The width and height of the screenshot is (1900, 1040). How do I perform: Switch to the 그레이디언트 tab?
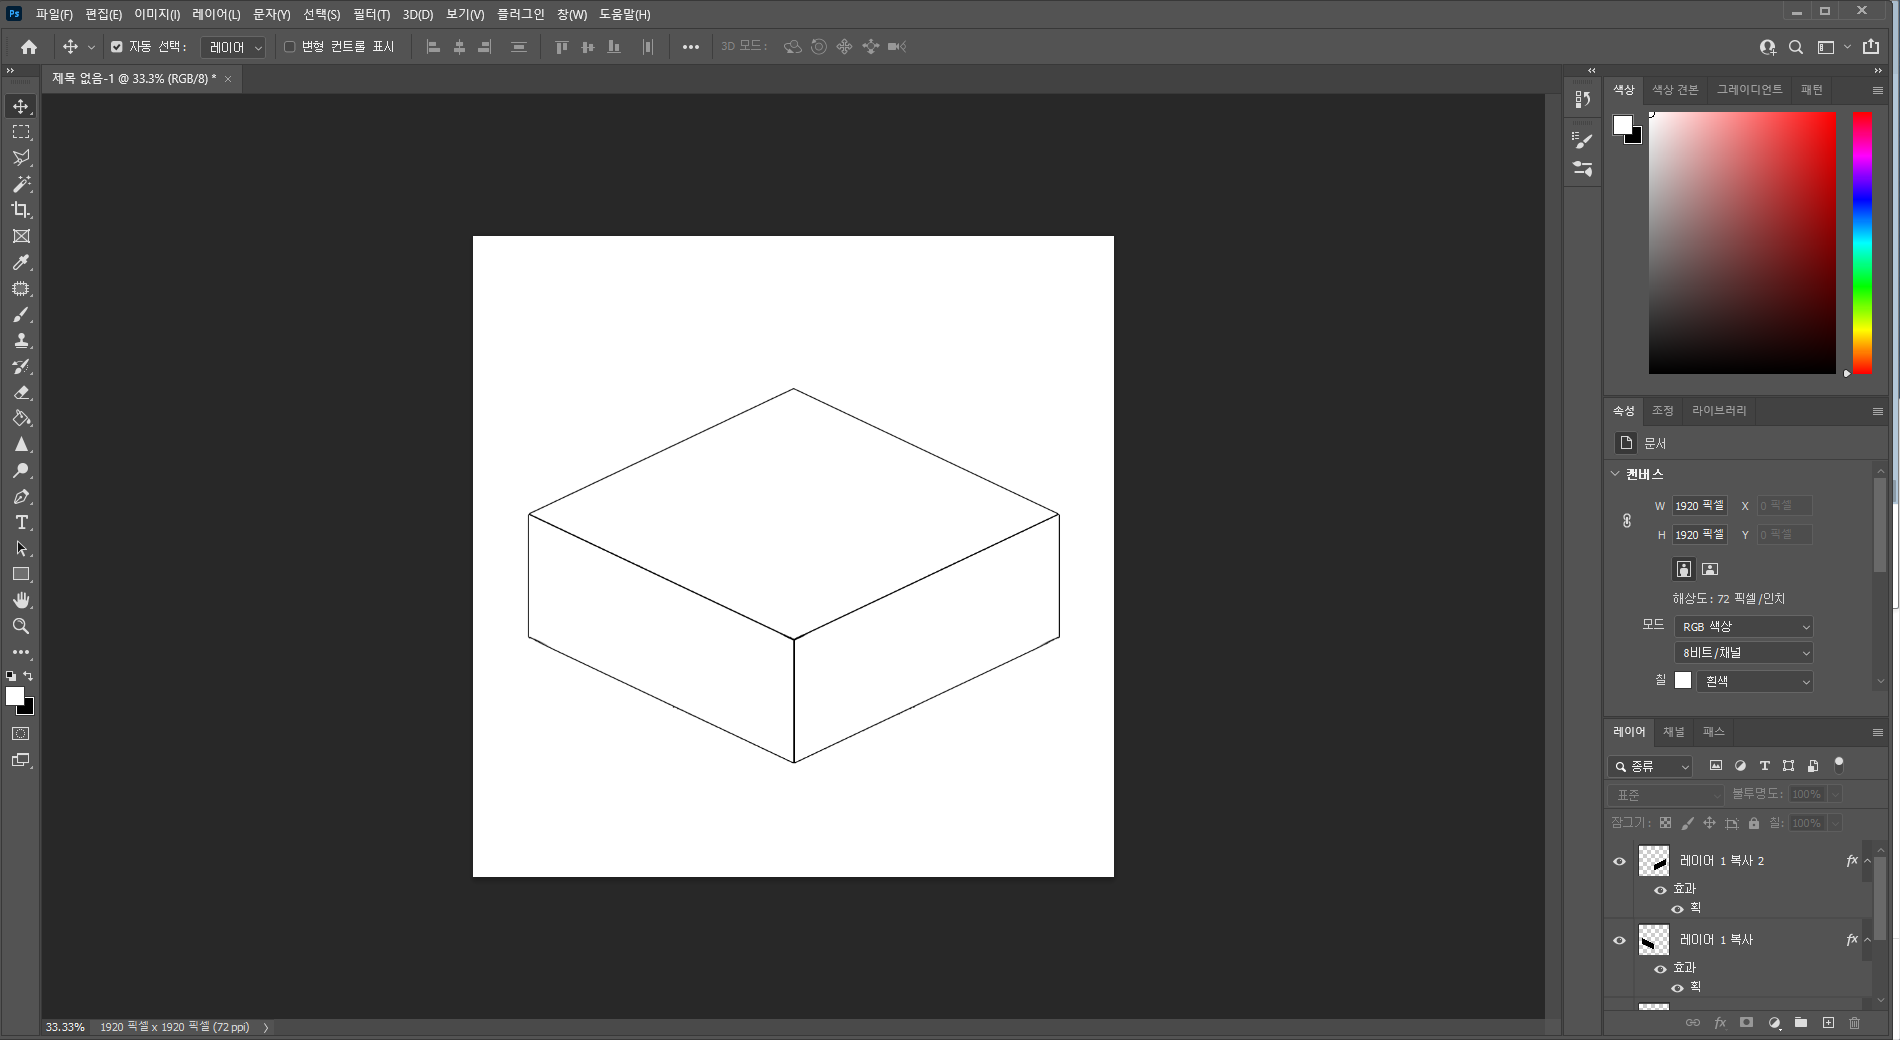1750,90
